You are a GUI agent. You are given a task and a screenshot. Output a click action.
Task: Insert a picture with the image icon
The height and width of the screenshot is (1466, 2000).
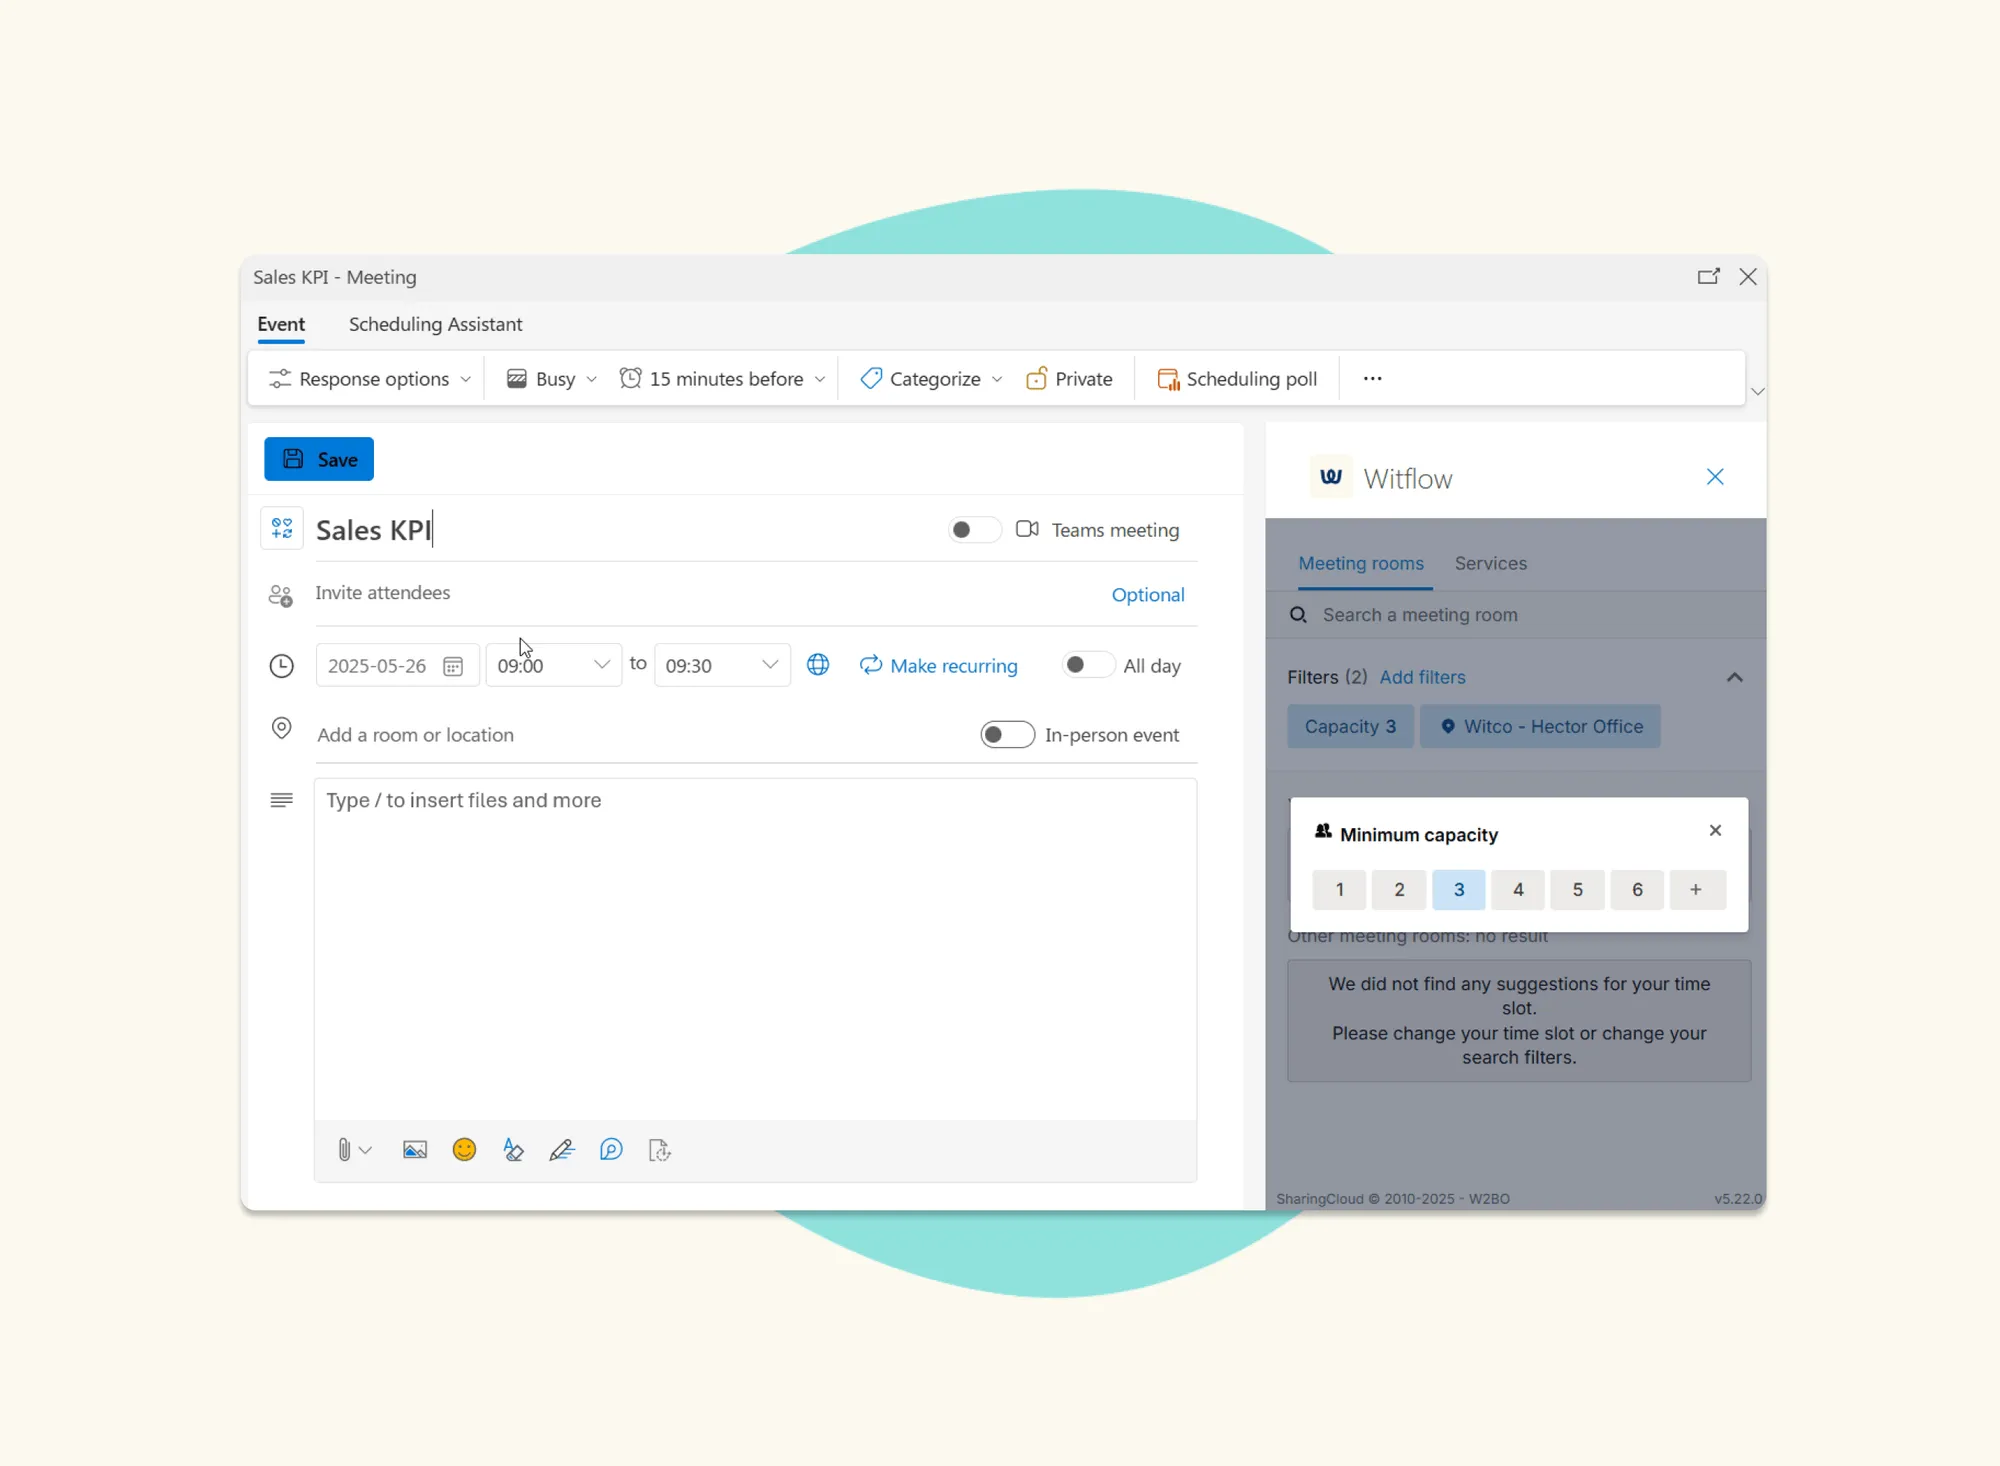[415, 1150]
